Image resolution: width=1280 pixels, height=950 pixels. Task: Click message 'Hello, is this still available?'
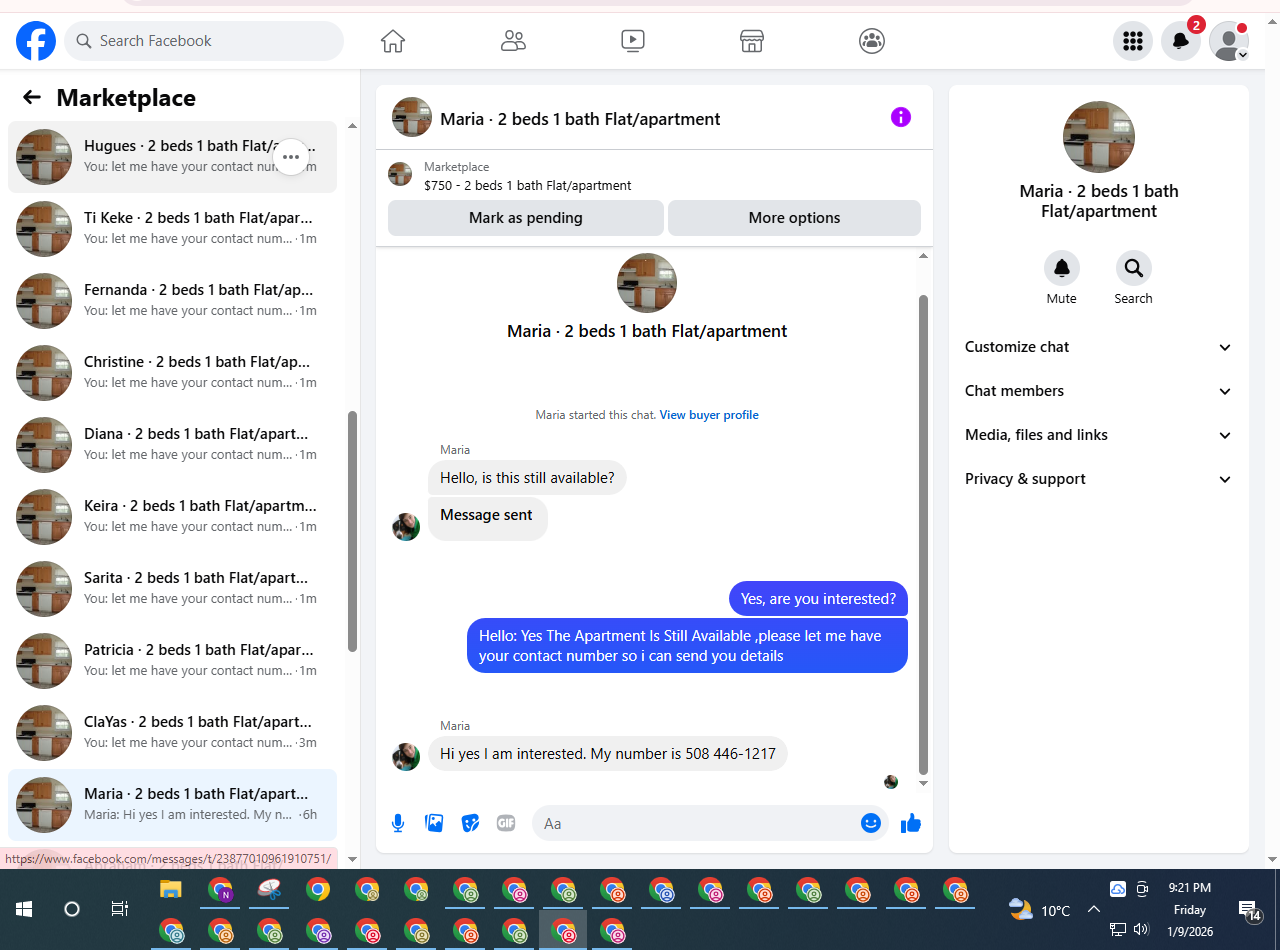(x=527, y=478)
